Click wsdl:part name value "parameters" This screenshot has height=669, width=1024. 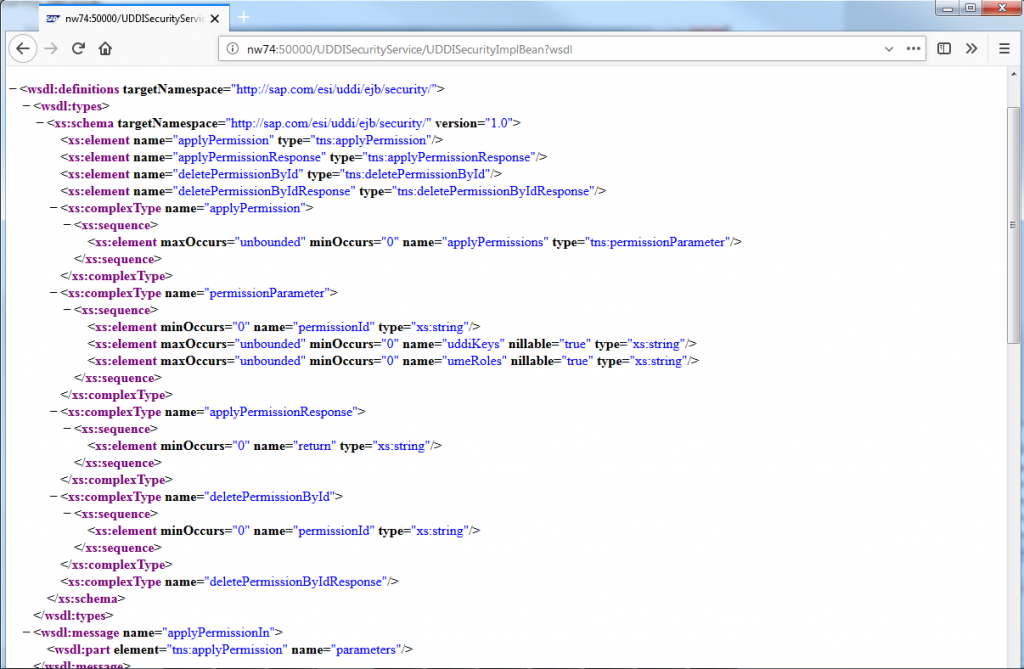click(x=366, y=649)
